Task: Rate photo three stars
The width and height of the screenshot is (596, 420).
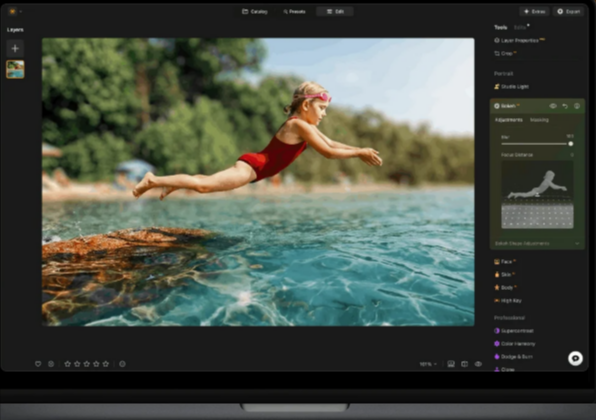Action: (87, 364)
